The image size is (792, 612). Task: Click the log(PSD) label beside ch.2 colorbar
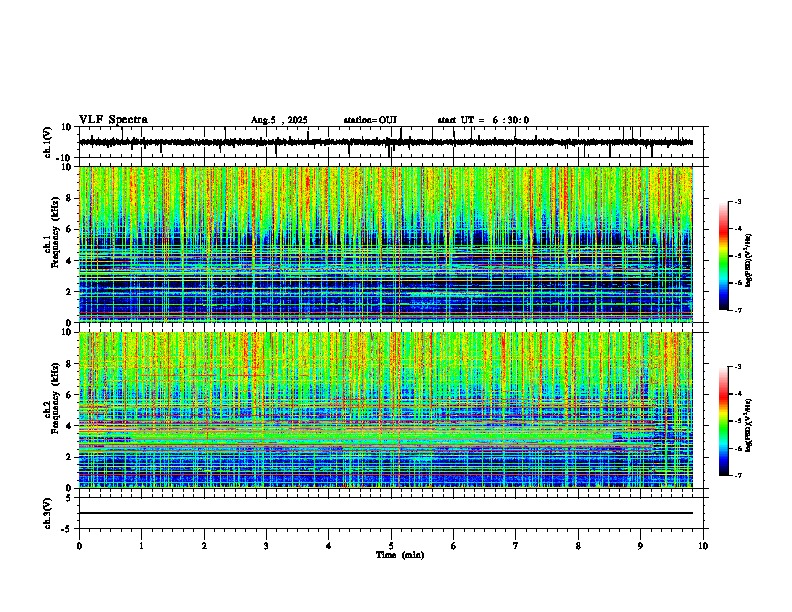(x=748, y=425)
